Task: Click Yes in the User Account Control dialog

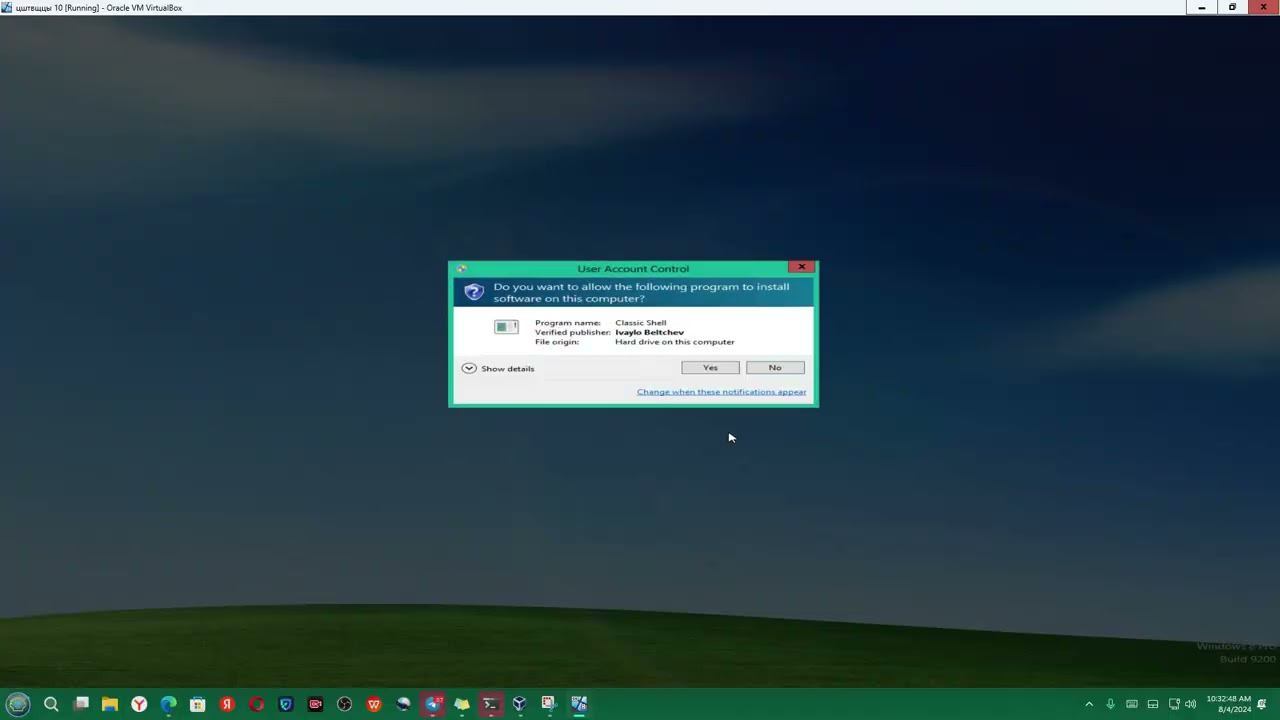Action: coord(710,368)
